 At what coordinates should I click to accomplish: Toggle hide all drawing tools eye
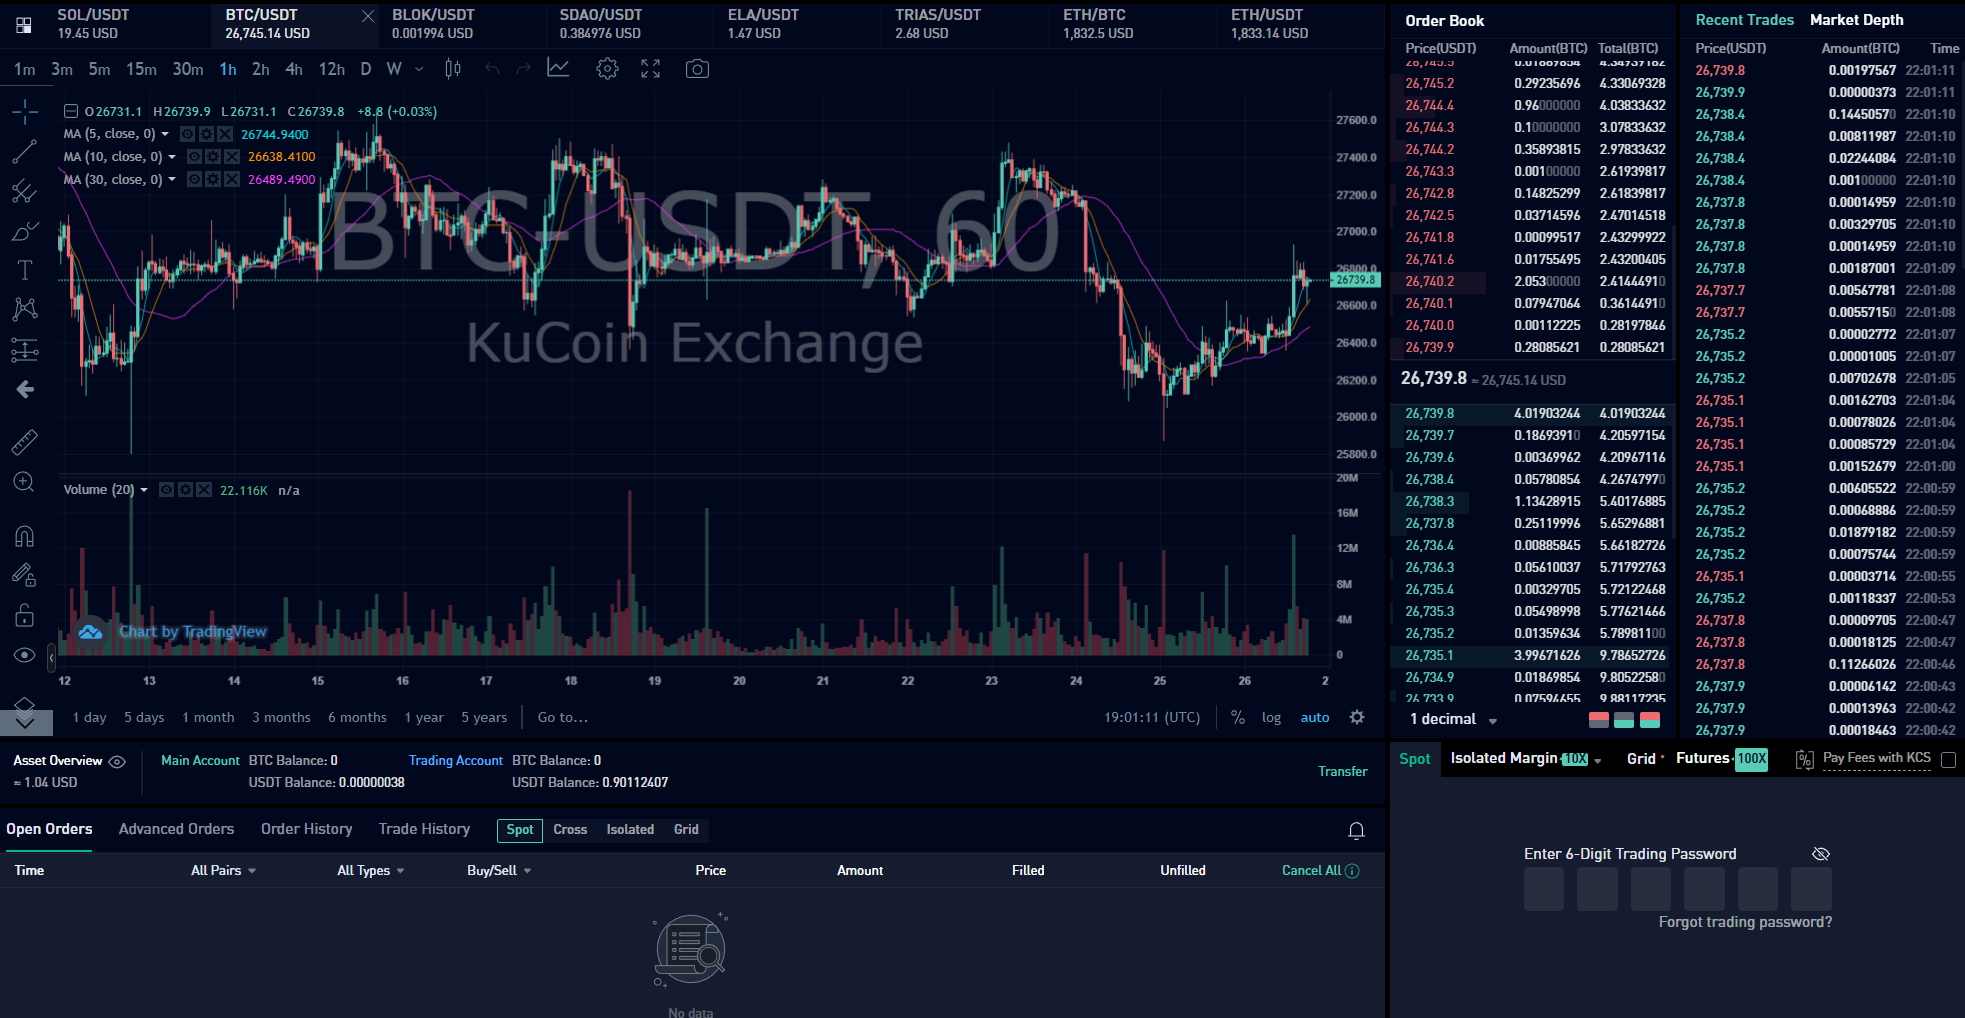[x=25, y=655]
